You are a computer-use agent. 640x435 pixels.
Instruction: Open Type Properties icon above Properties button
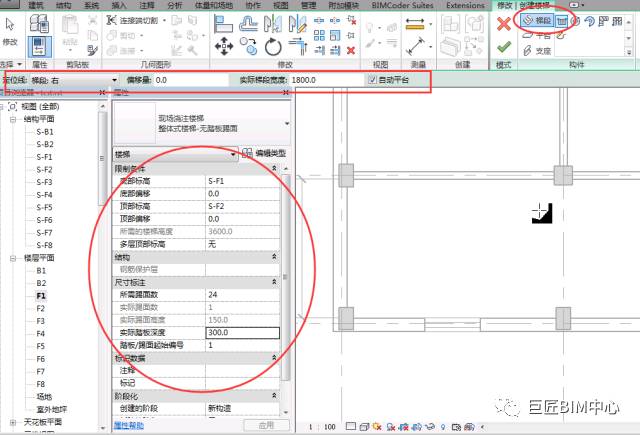click(40, 23)
